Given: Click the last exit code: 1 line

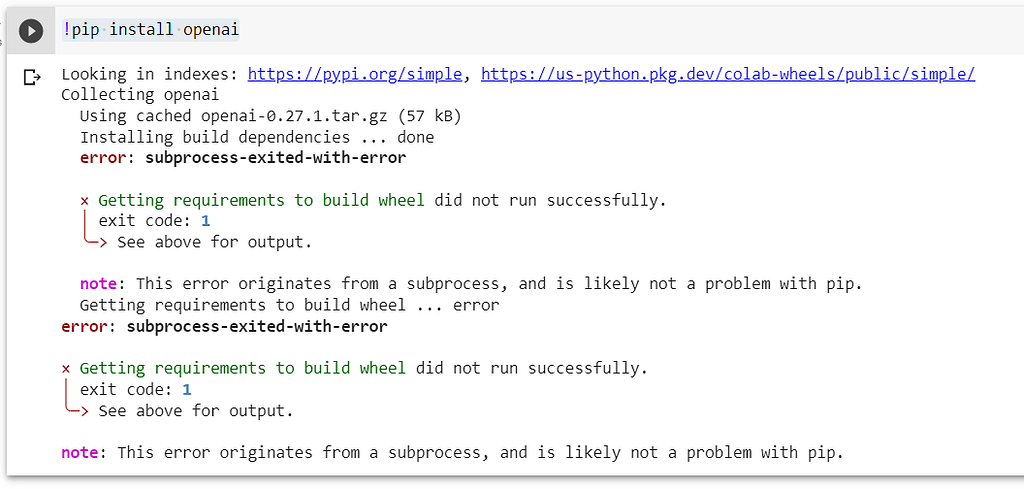Looking at the screenshot, I should 135,390.
